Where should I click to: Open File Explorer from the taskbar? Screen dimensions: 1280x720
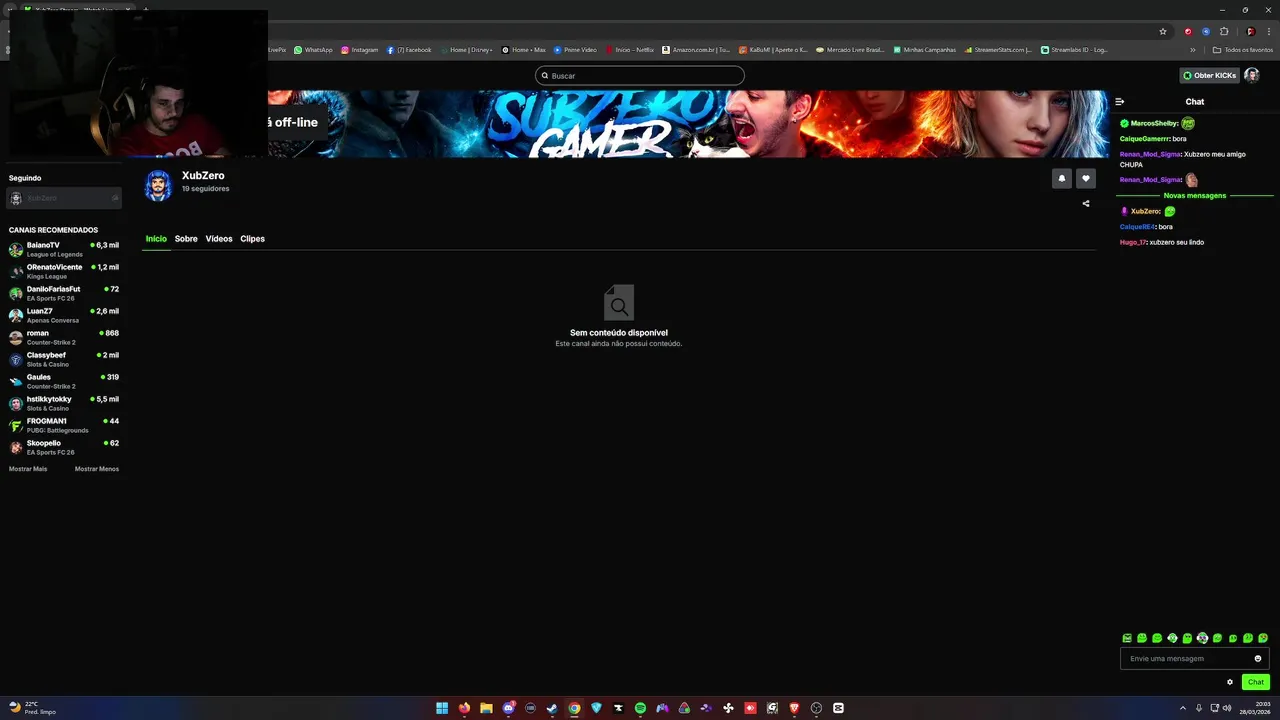coord(486,708)
